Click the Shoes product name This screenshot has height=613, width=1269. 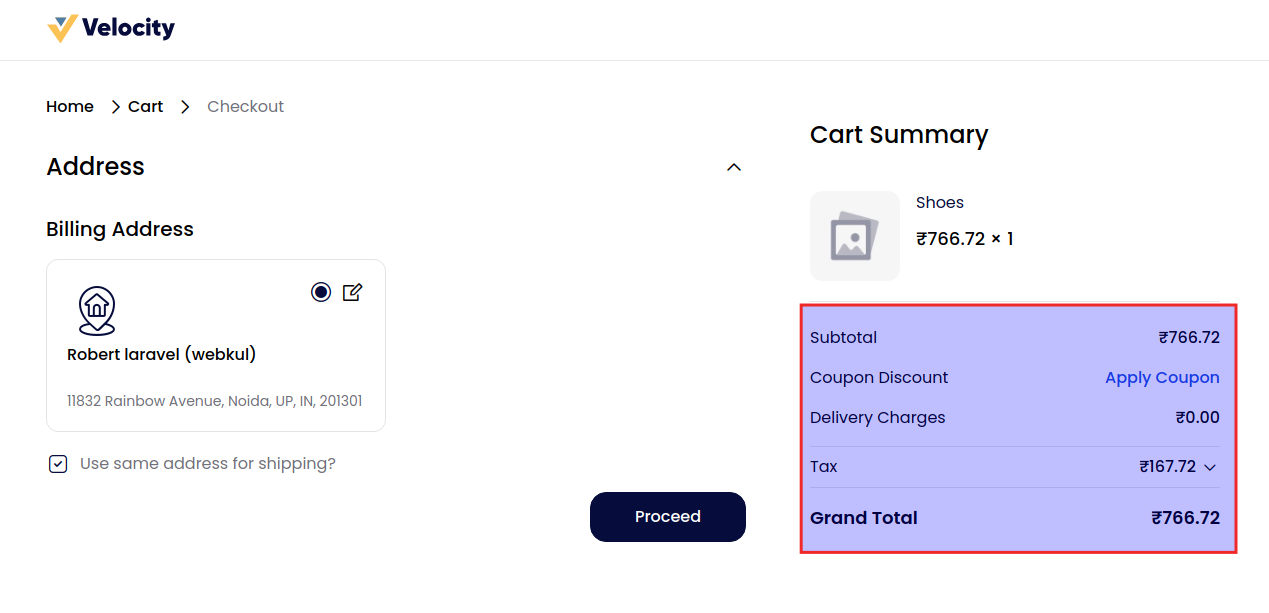[x=939, y=203]
